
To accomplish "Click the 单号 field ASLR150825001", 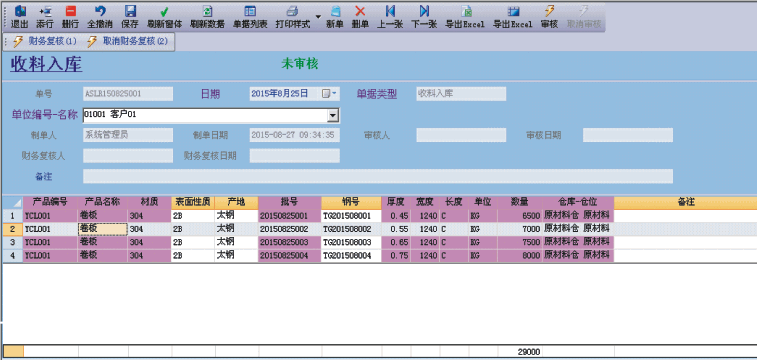I will 128,94.
